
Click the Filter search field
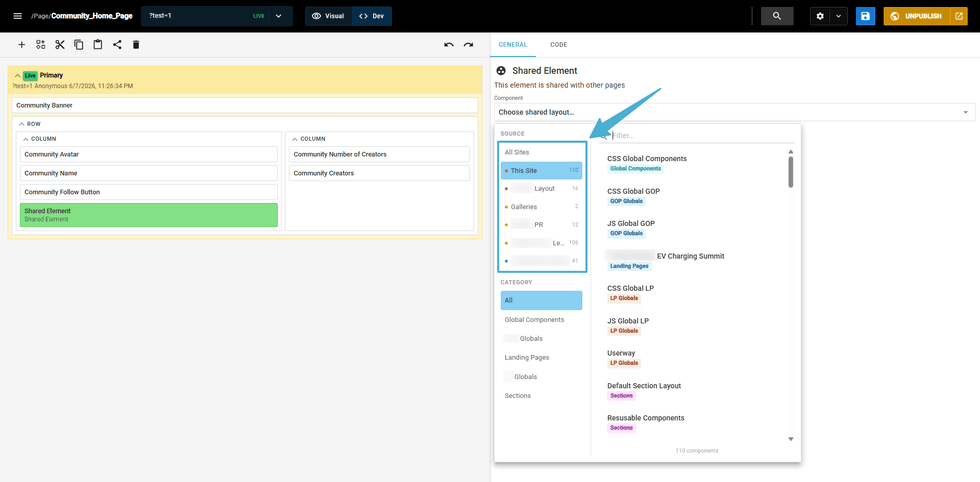point(697,136)
